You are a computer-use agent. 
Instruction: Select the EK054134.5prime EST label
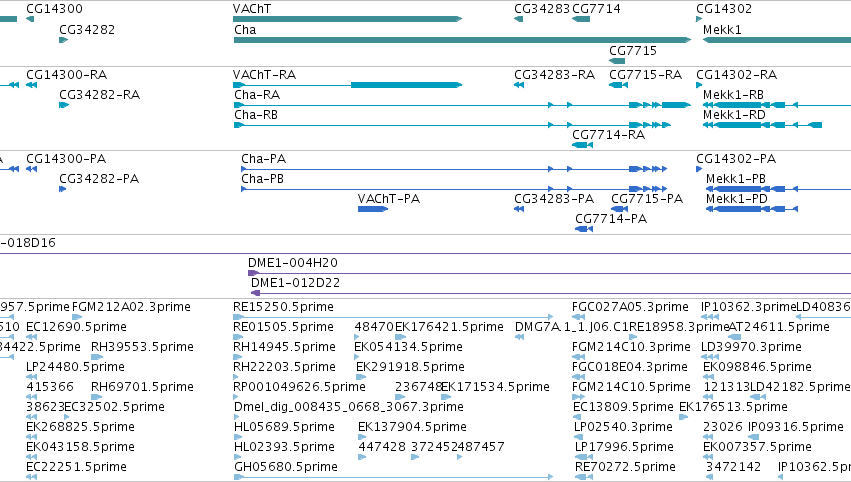click(409, 347)
